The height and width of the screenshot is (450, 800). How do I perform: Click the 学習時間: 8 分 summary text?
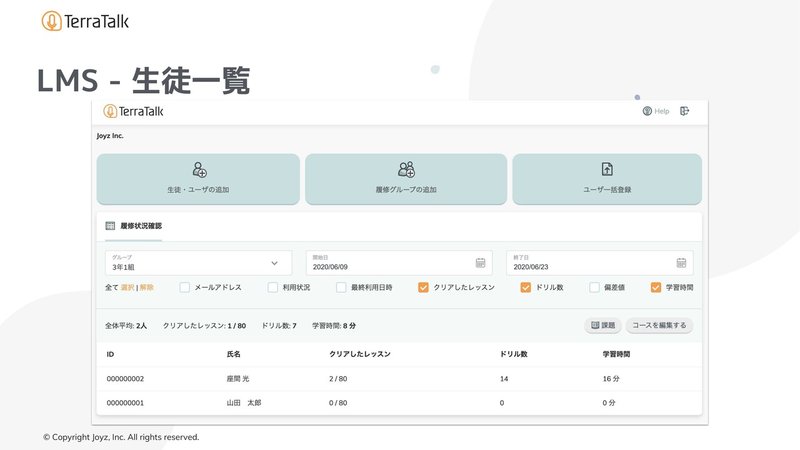(334, 326)
